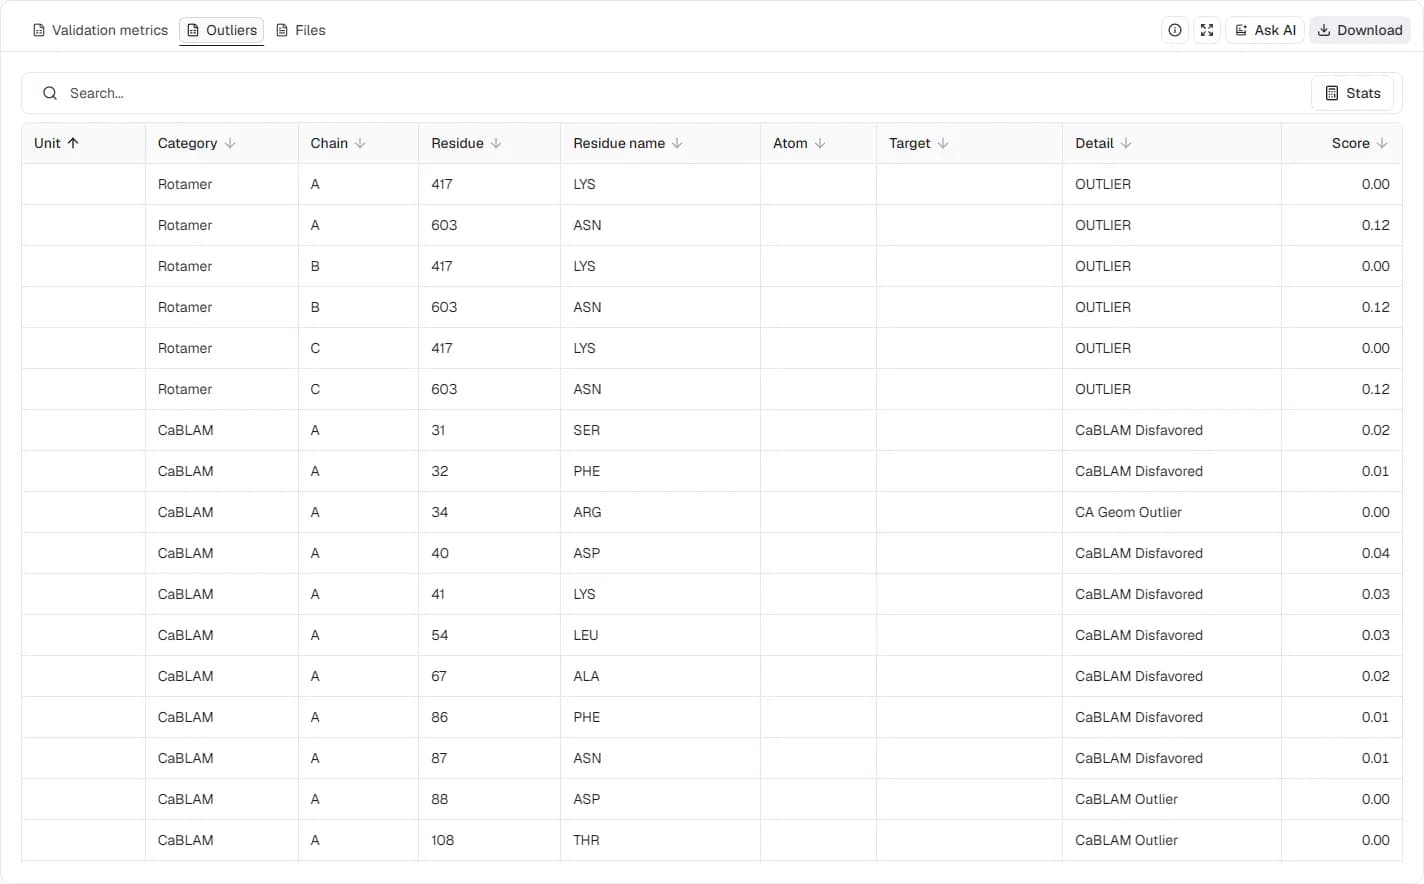Viewport: 1424px width, 884px height.
Task: Click the Ask AI sparkle icon
Action: pos(1241,30)
